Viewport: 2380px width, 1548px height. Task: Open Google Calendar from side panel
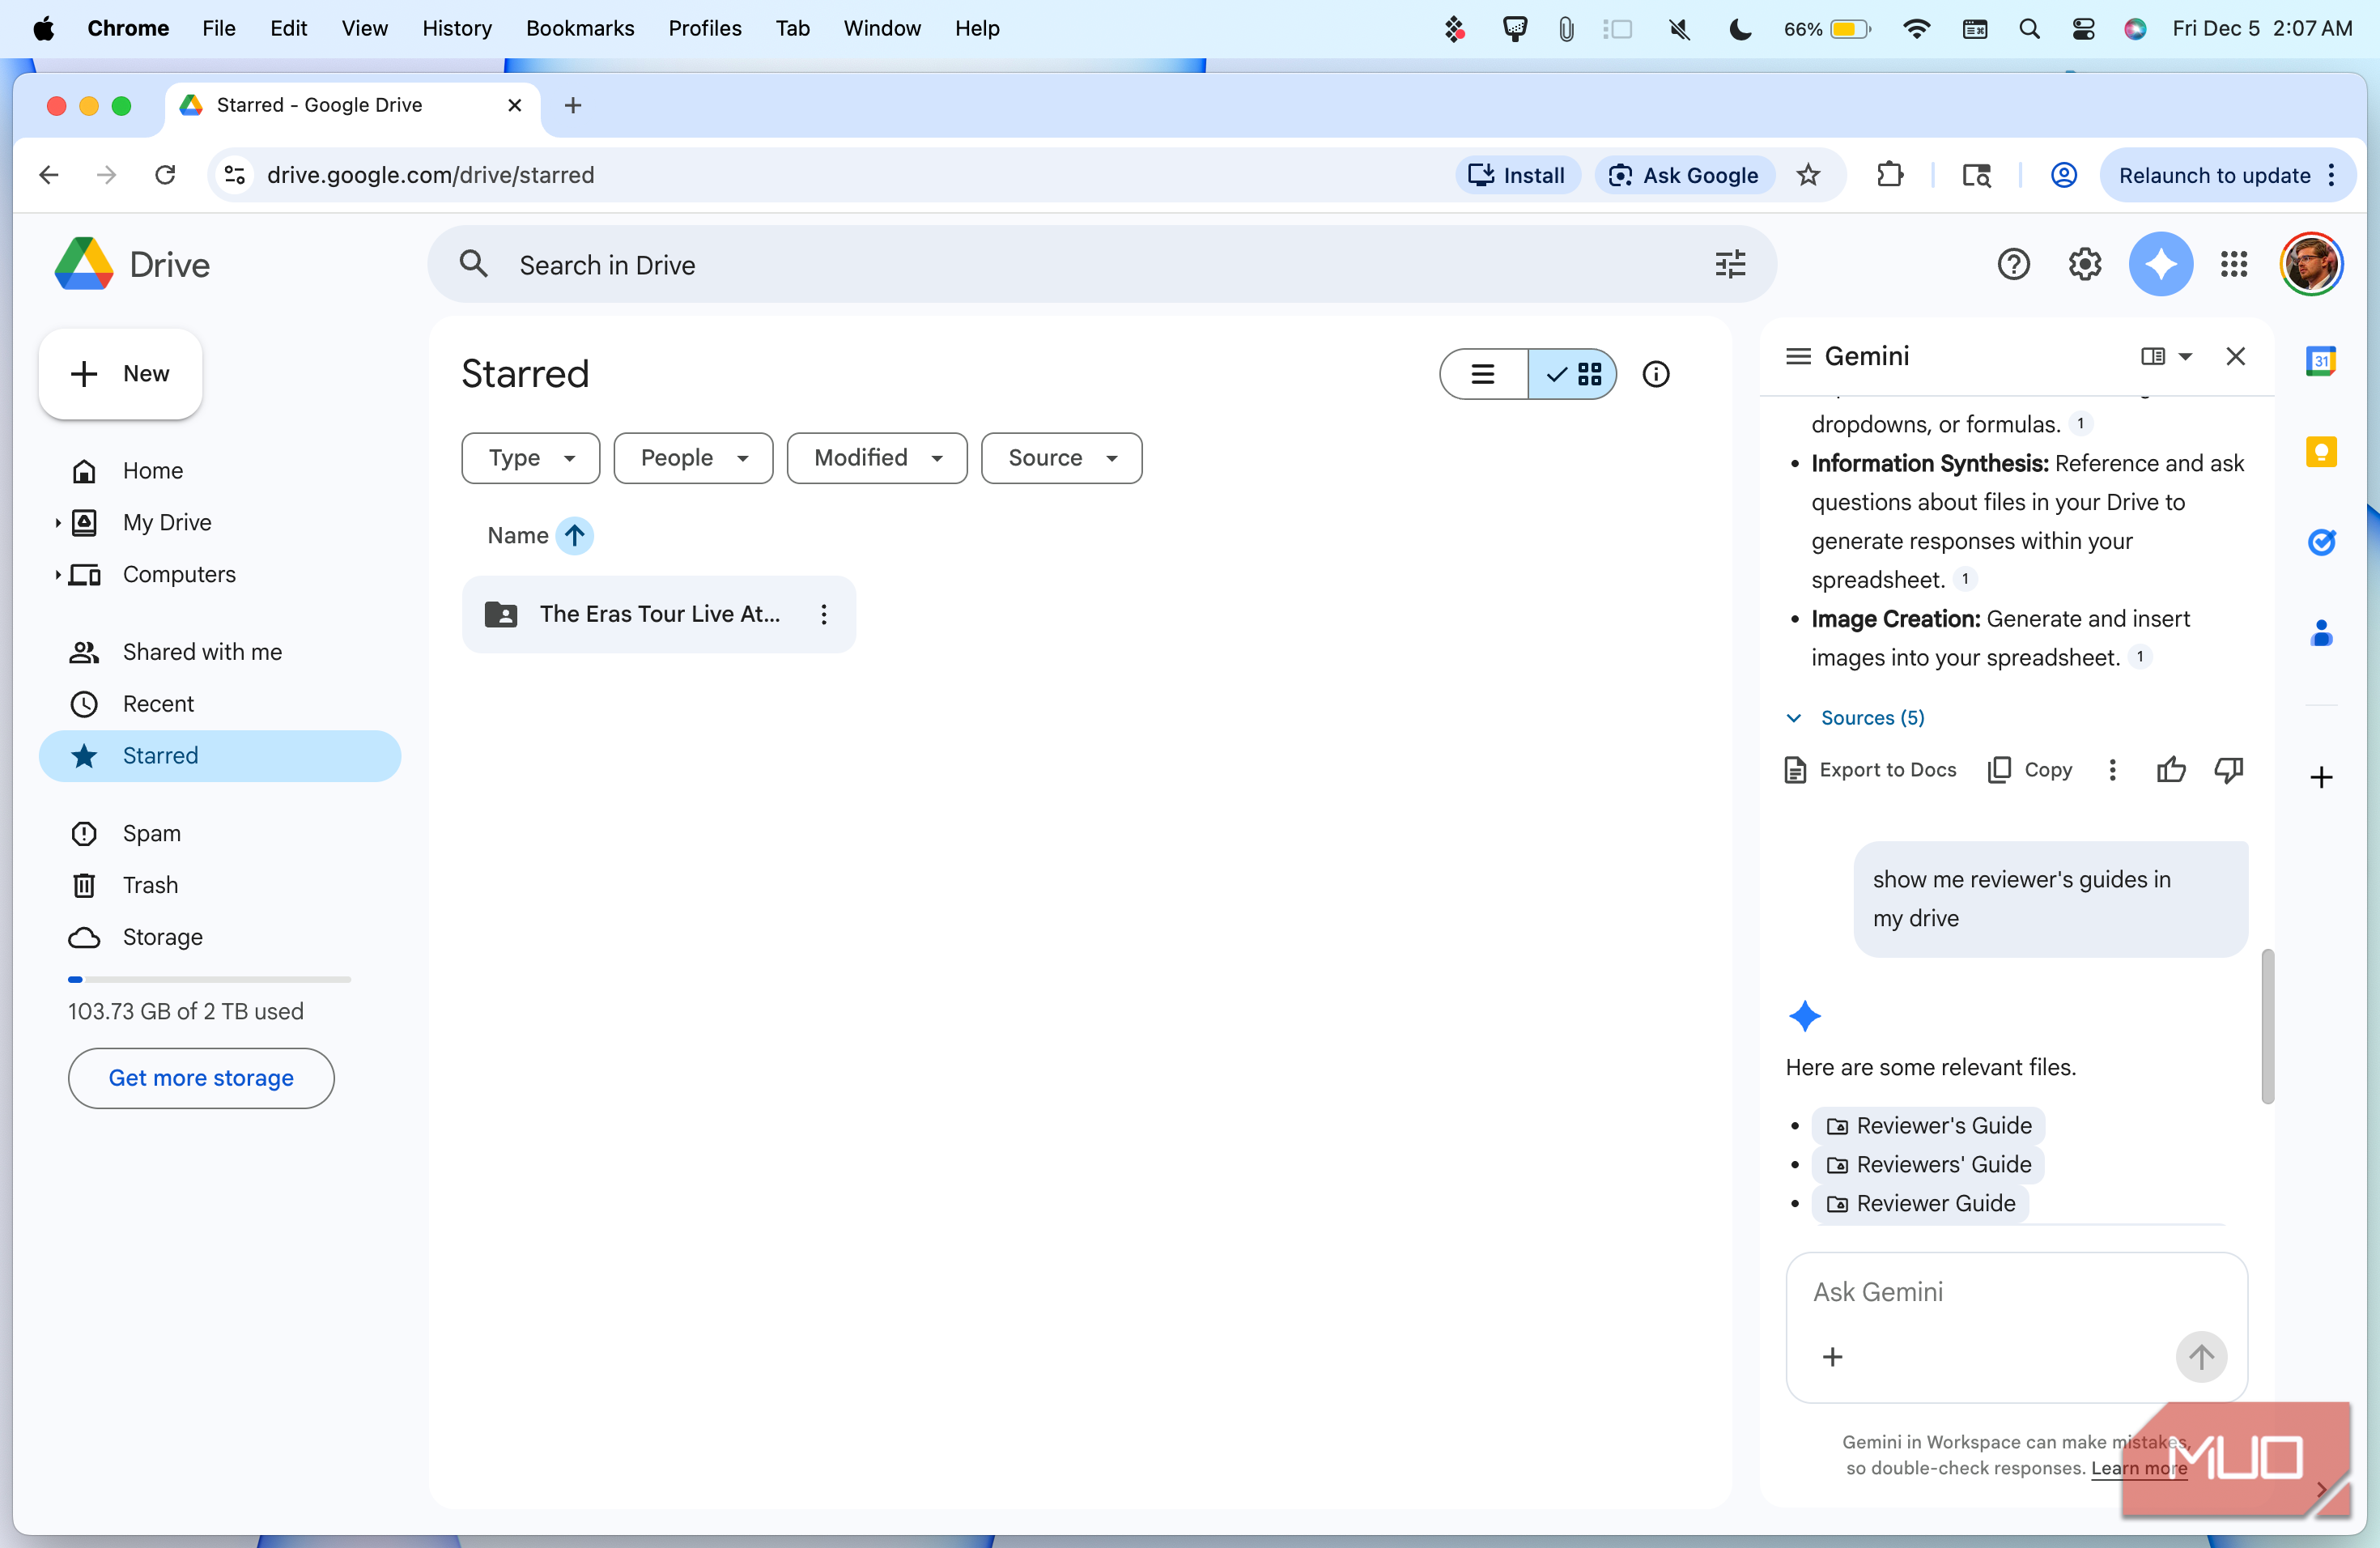2320,360
